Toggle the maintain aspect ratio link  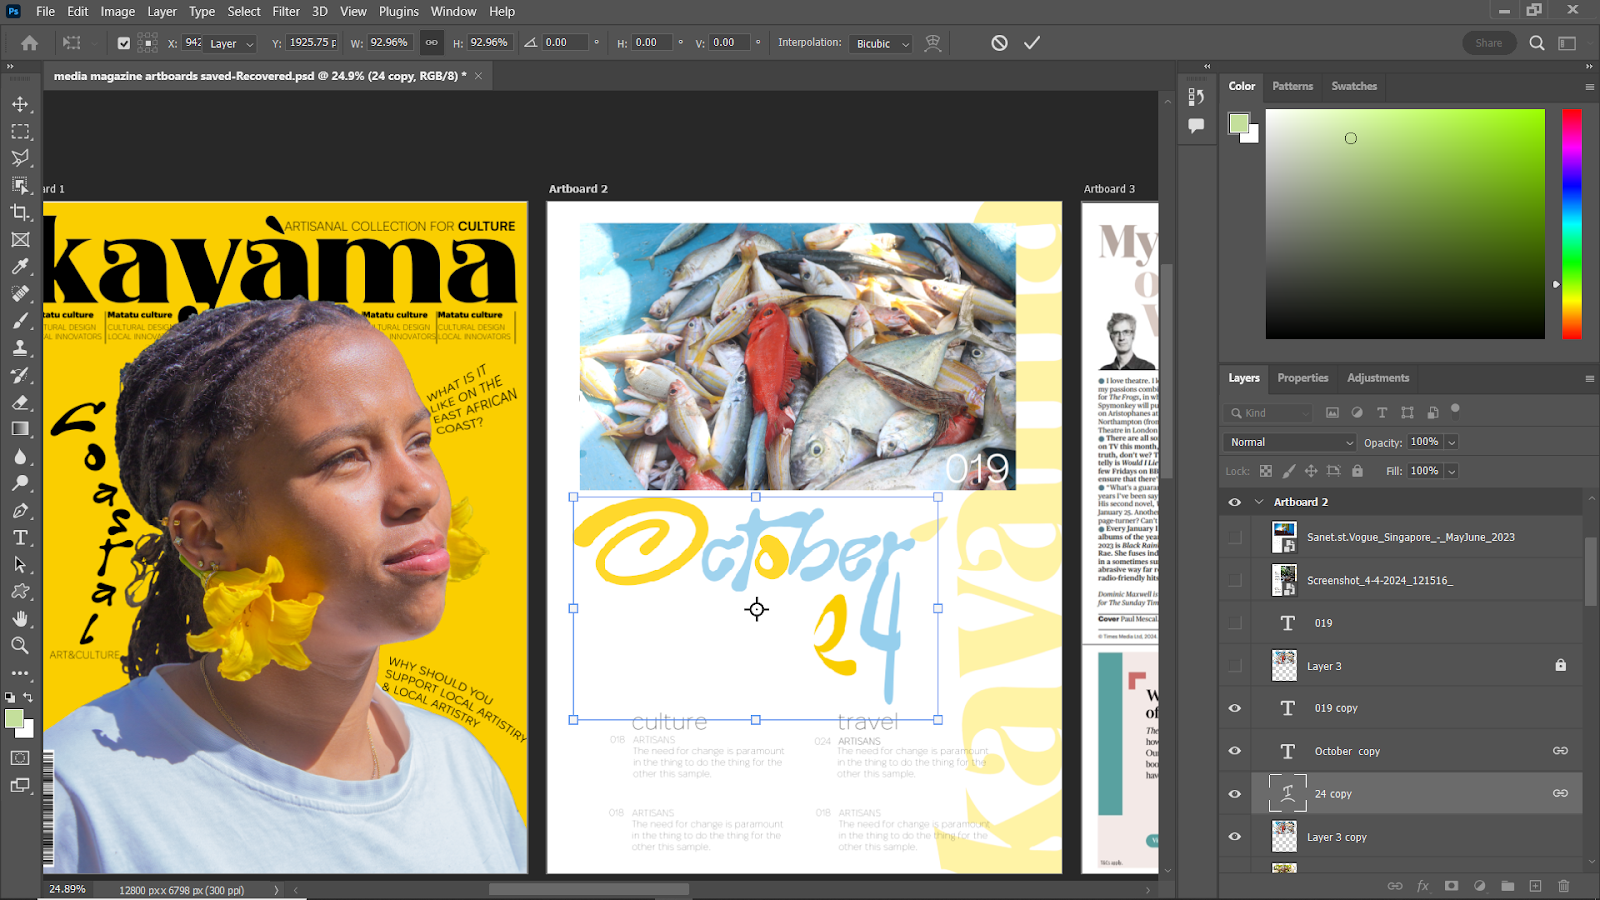tap(431, 43)
